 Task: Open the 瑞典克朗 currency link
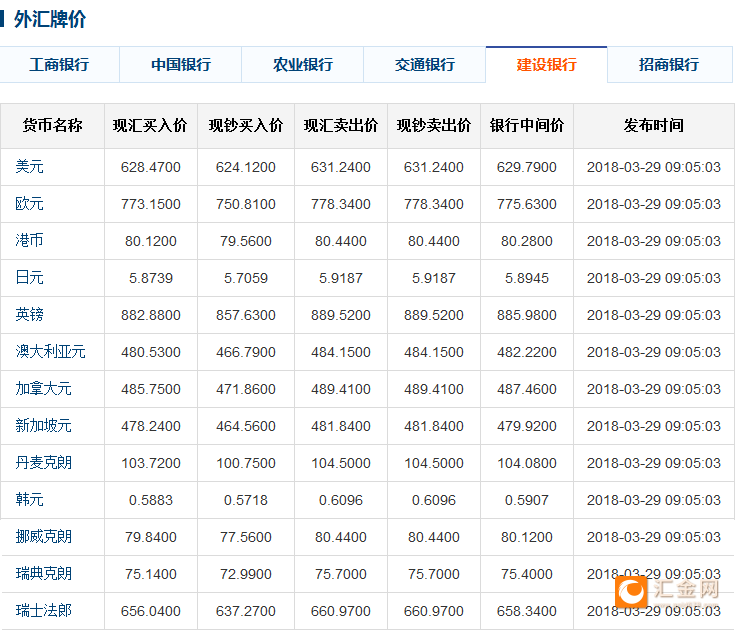click(x=44, y=574)
